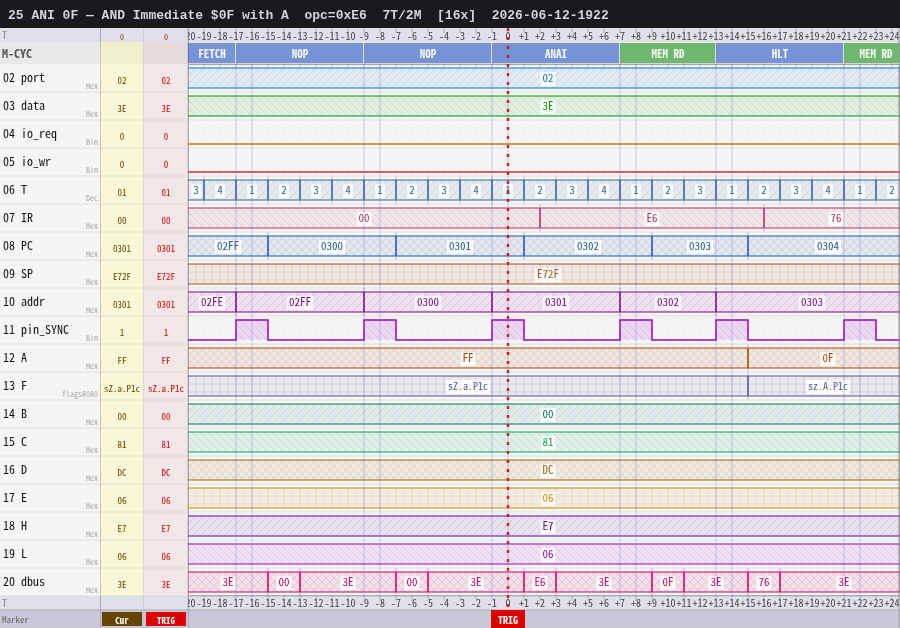900x628 pixels.
Task: Select the '04 io_req' signal row label
Action: point(30,134)
